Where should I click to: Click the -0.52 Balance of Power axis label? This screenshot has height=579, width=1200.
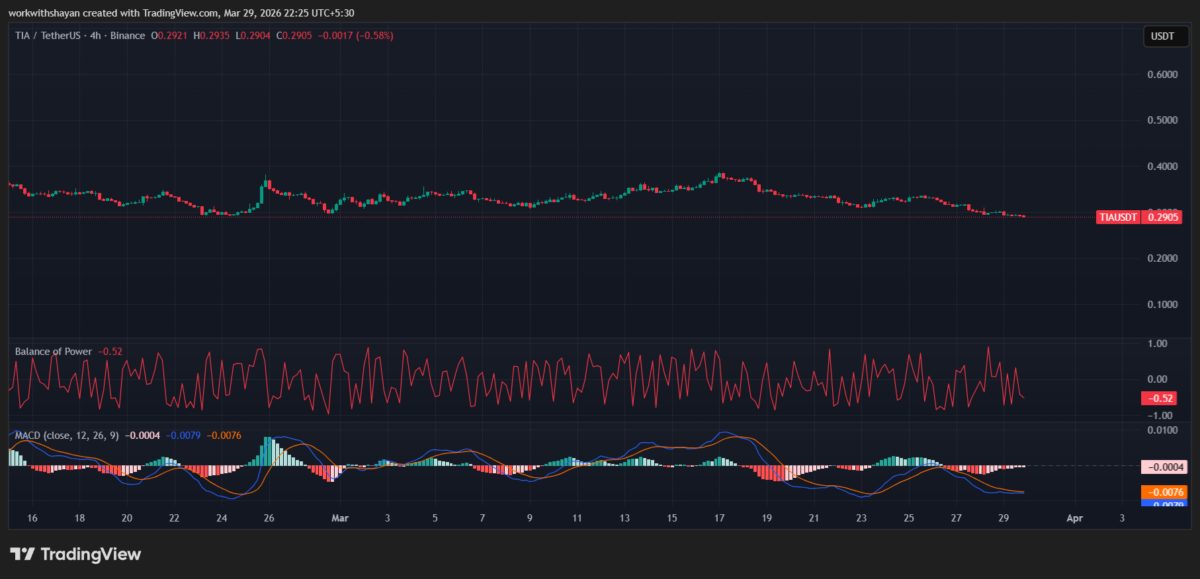coord(1157,400)
